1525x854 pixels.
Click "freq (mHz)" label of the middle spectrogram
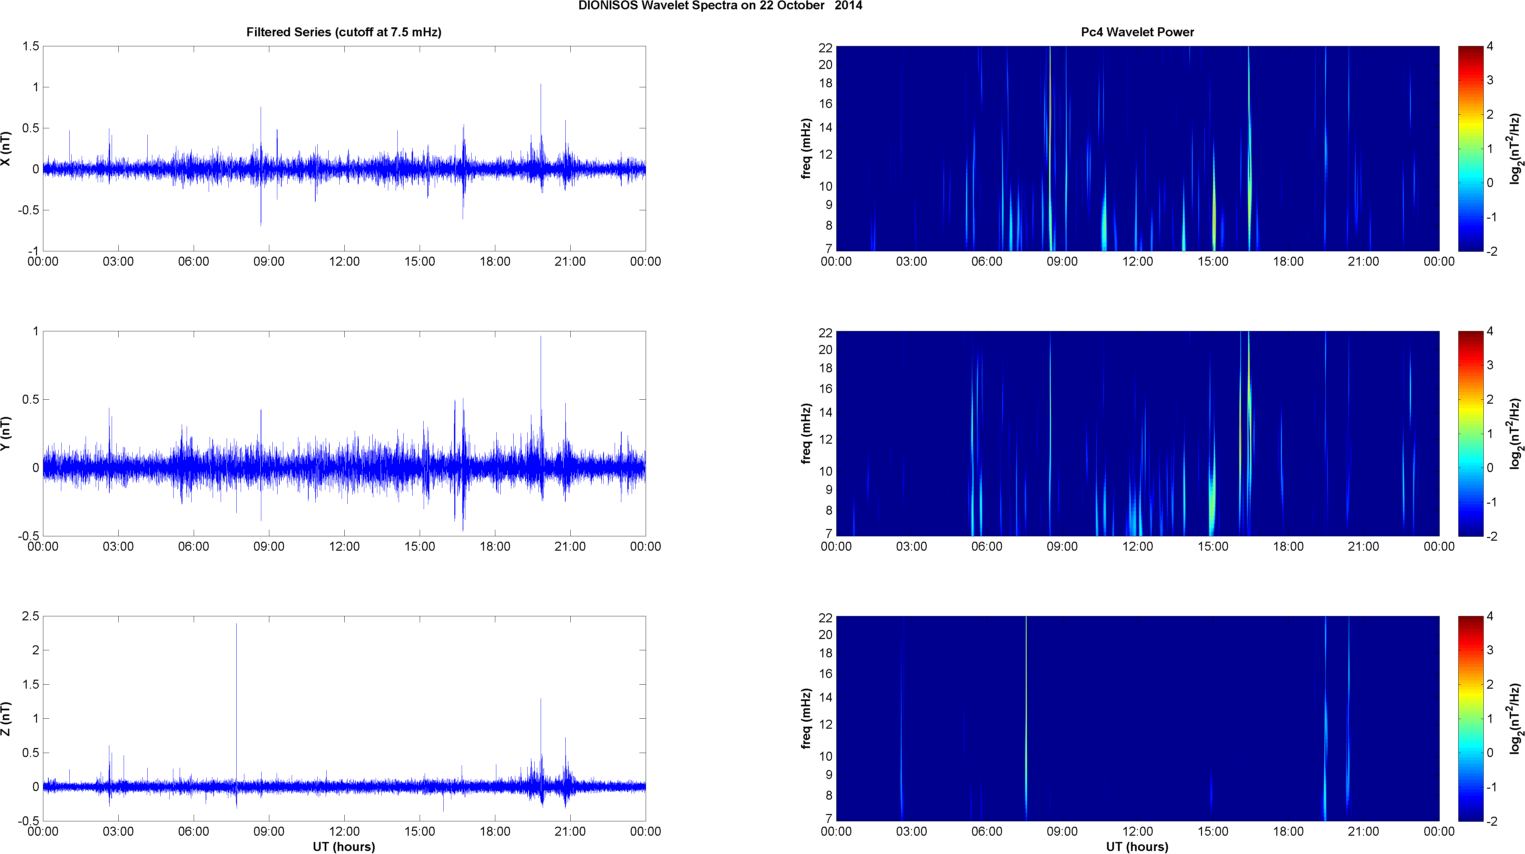[x=806, y=434]
